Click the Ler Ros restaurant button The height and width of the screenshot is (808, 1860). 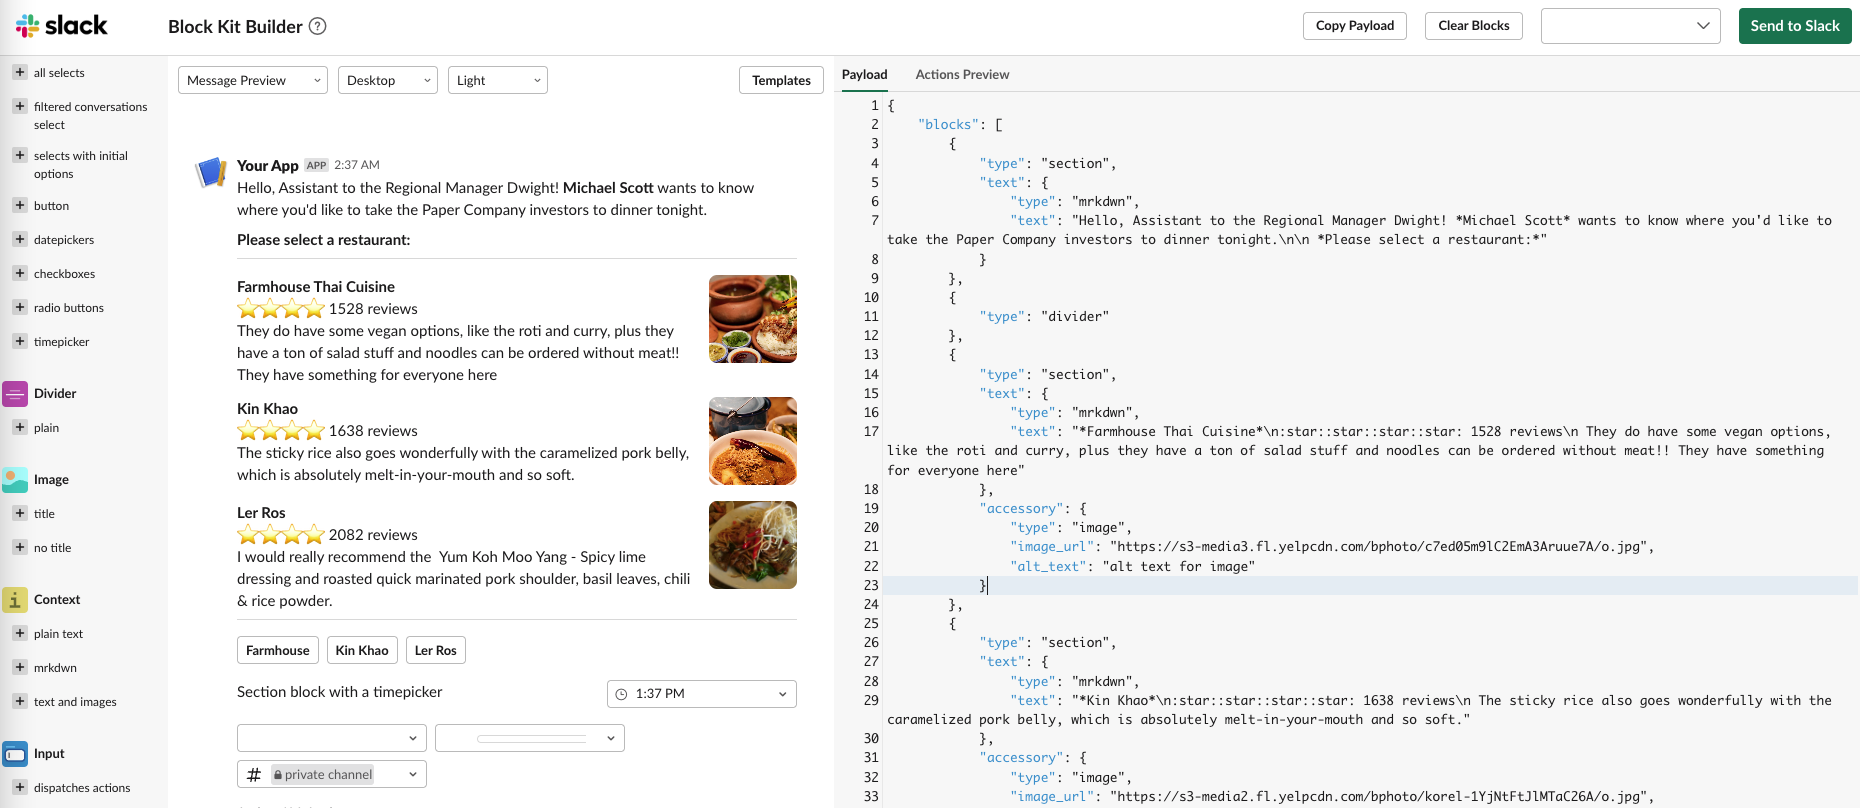[x=436, y=650]
